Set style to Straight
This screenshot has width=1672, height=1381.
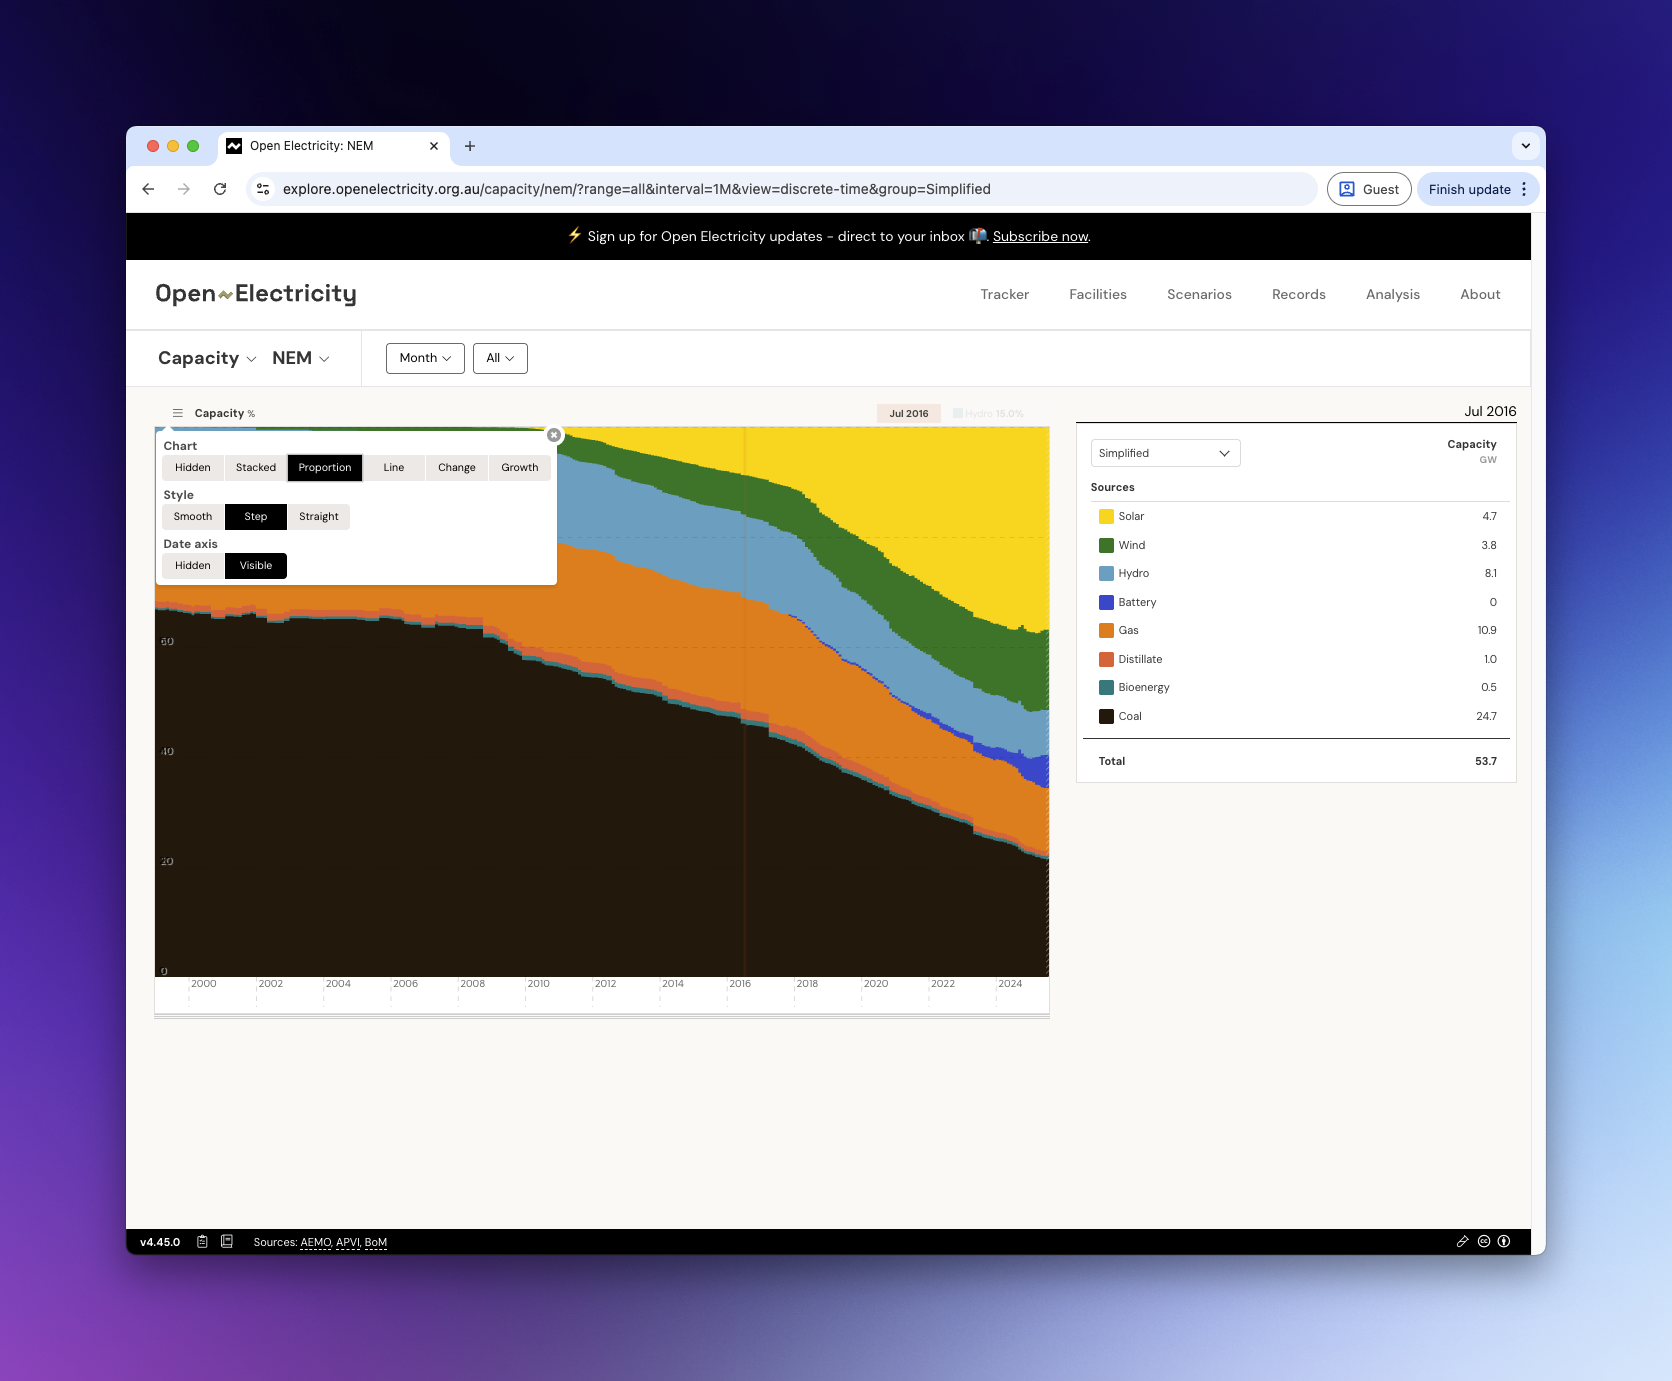(319, 517)
